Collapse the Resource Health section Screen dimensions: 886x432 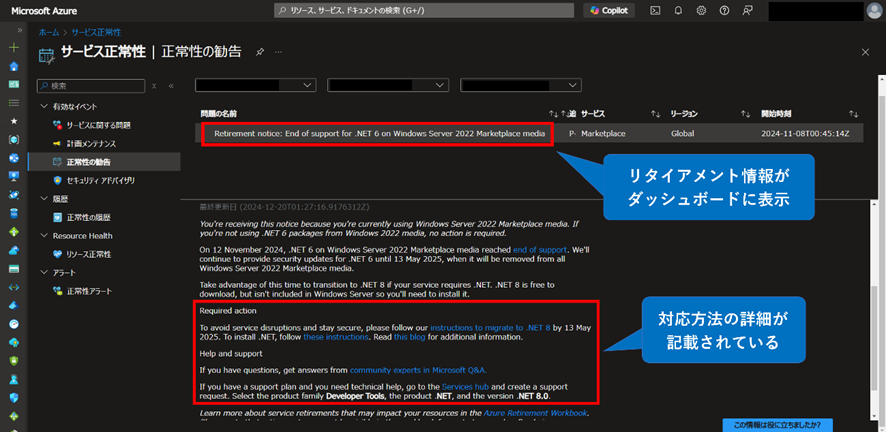45,235
